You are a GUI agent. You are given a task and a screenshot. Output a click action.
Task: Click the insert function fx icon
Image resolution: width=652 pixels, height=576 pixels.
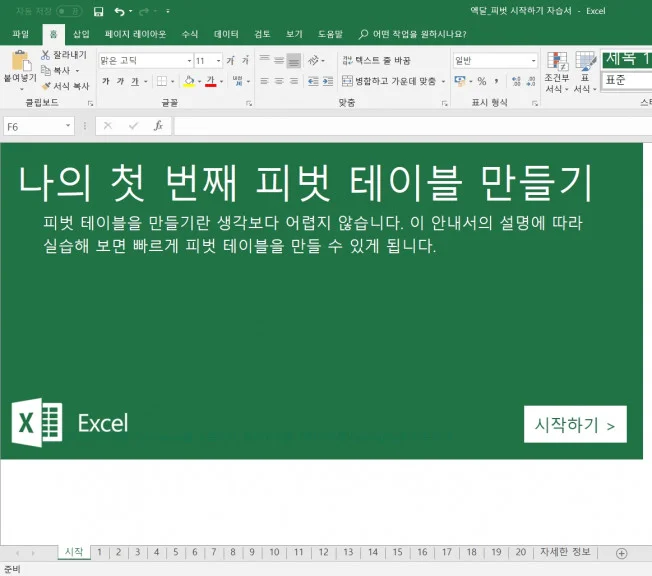158,126
